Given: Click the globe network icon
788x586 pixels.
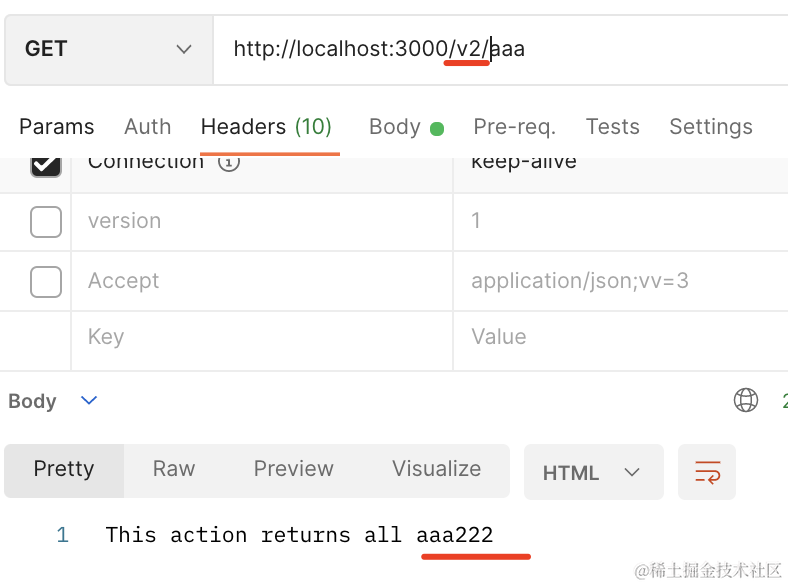Looking at the screenshot, I should pyautogui.click(x=746, y=401).
